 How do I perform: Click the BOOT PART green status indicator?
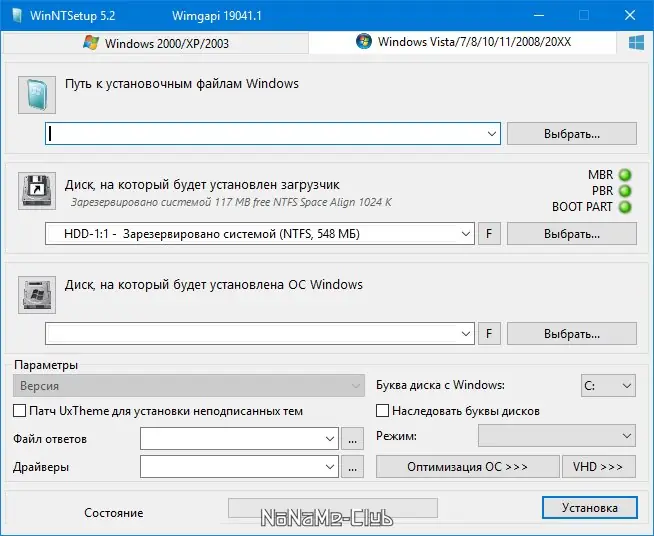point(625,207)
